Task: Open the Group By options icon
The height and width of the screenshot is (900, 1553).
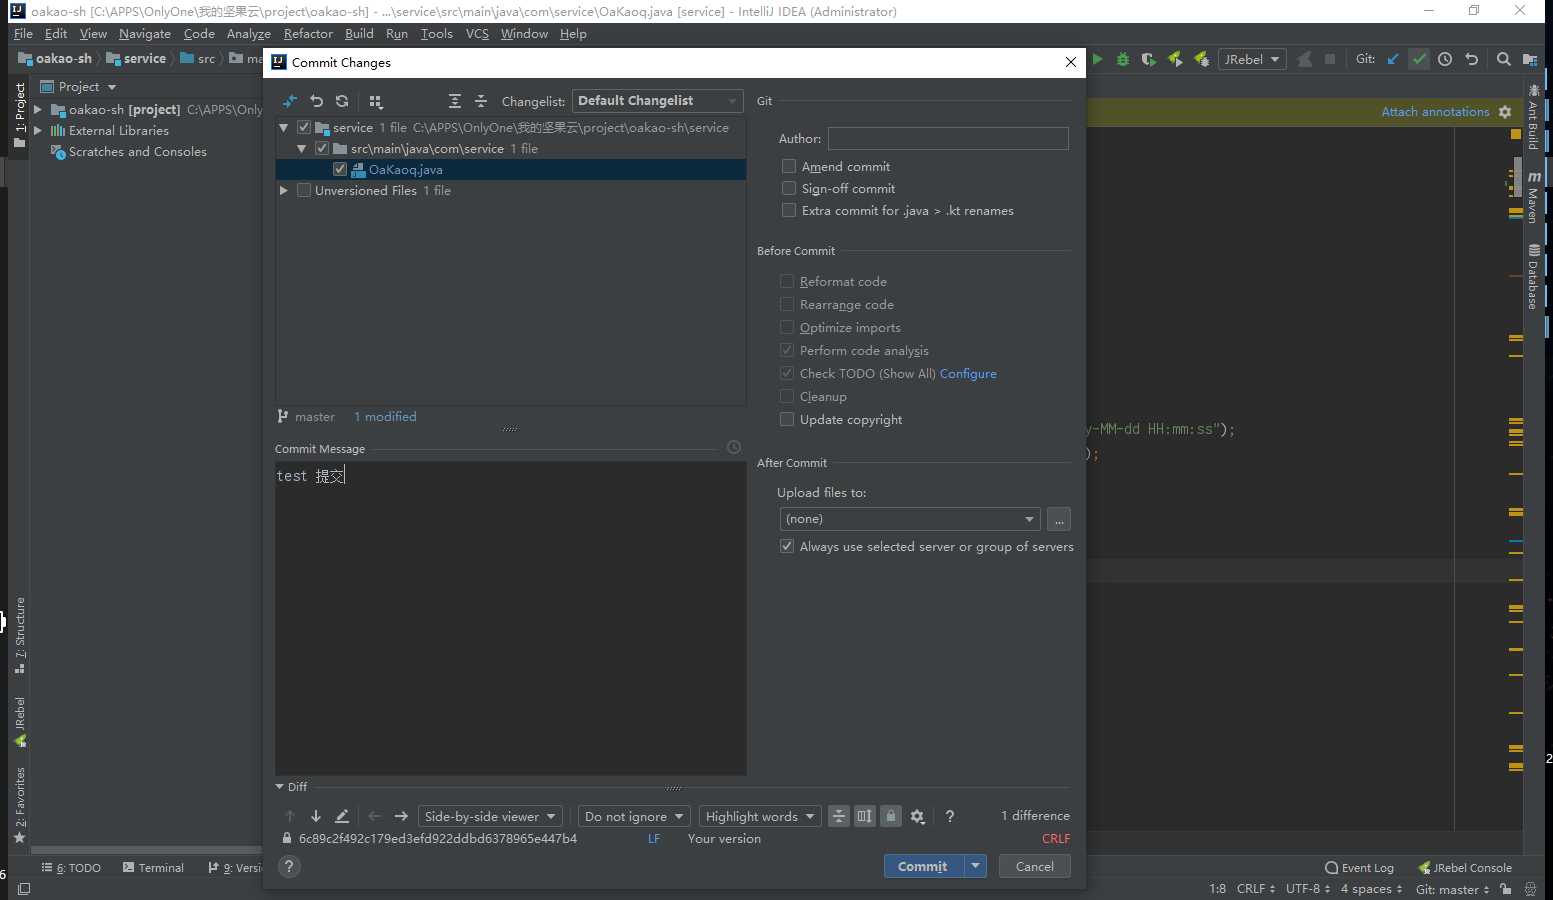Action: pyautogui.click(x=376, y=101)
